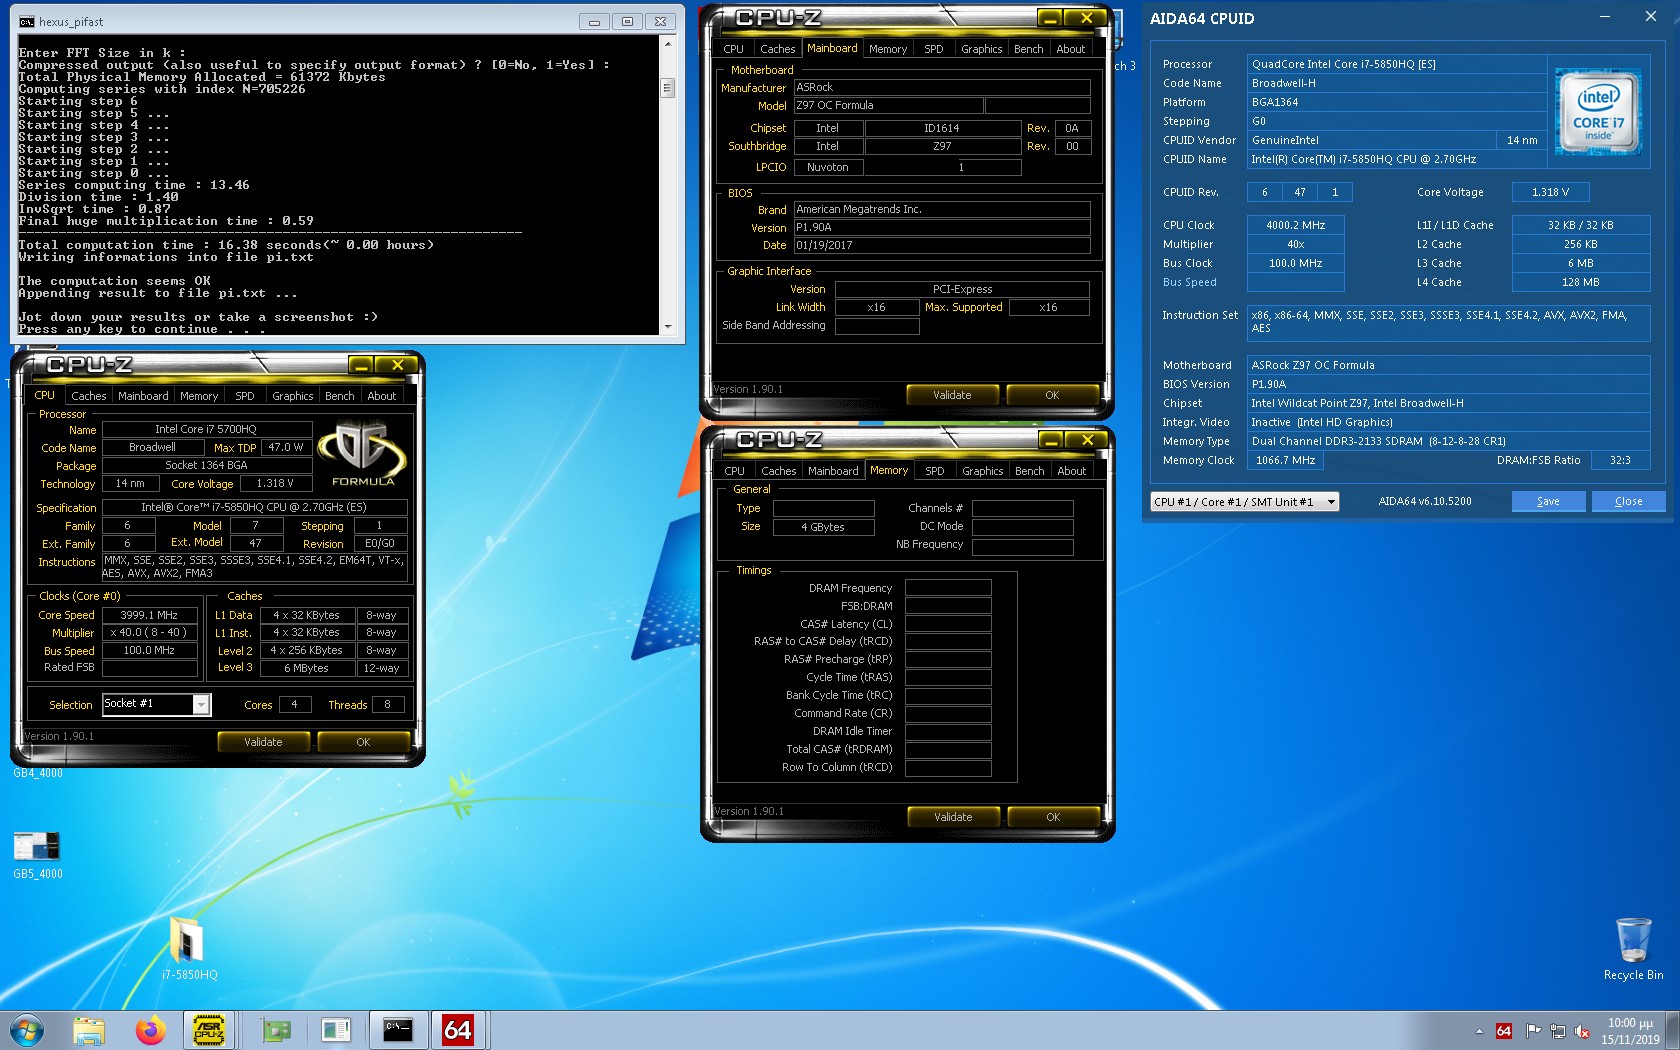Open the motherboard utility taskbar icon
This screenshot has height=1050, width=1680.
pos(276,1030)
